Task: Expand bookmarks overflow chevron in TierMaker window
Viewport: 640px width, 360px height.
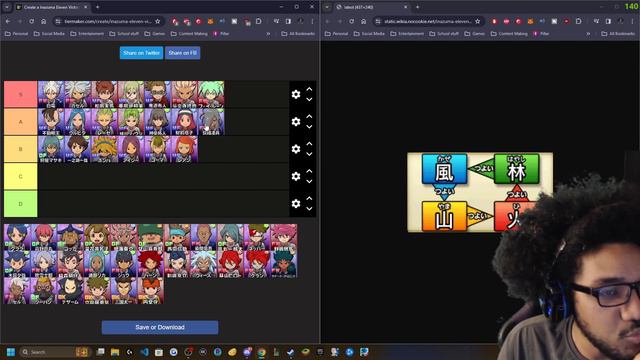Action: point(268,33)
